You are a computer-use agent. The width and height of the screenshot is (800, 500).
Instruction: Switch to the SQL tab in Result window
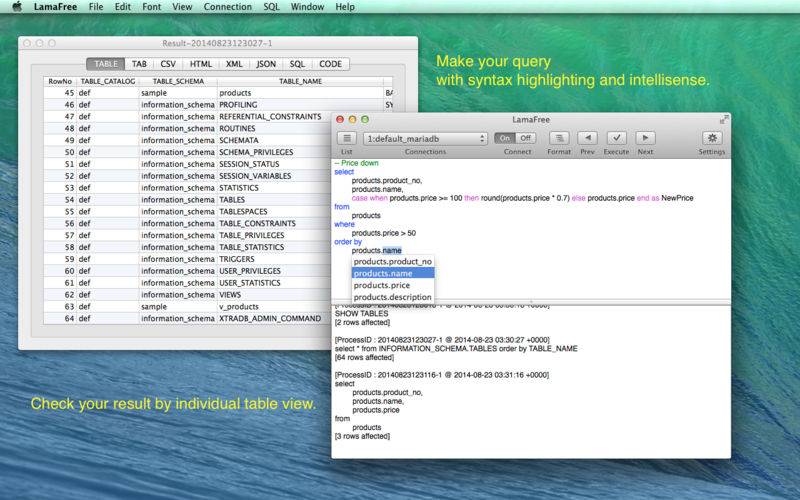[x=297, y=64]
